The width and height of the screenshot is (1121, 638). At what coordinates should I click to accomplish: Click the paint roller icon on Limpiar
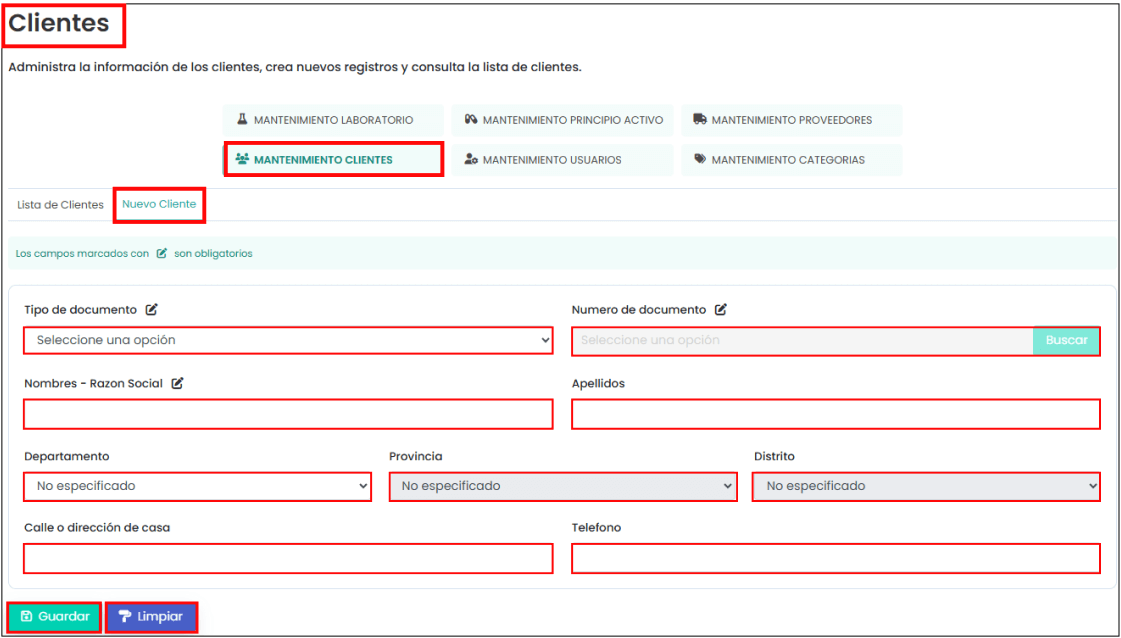pos(125,617)
